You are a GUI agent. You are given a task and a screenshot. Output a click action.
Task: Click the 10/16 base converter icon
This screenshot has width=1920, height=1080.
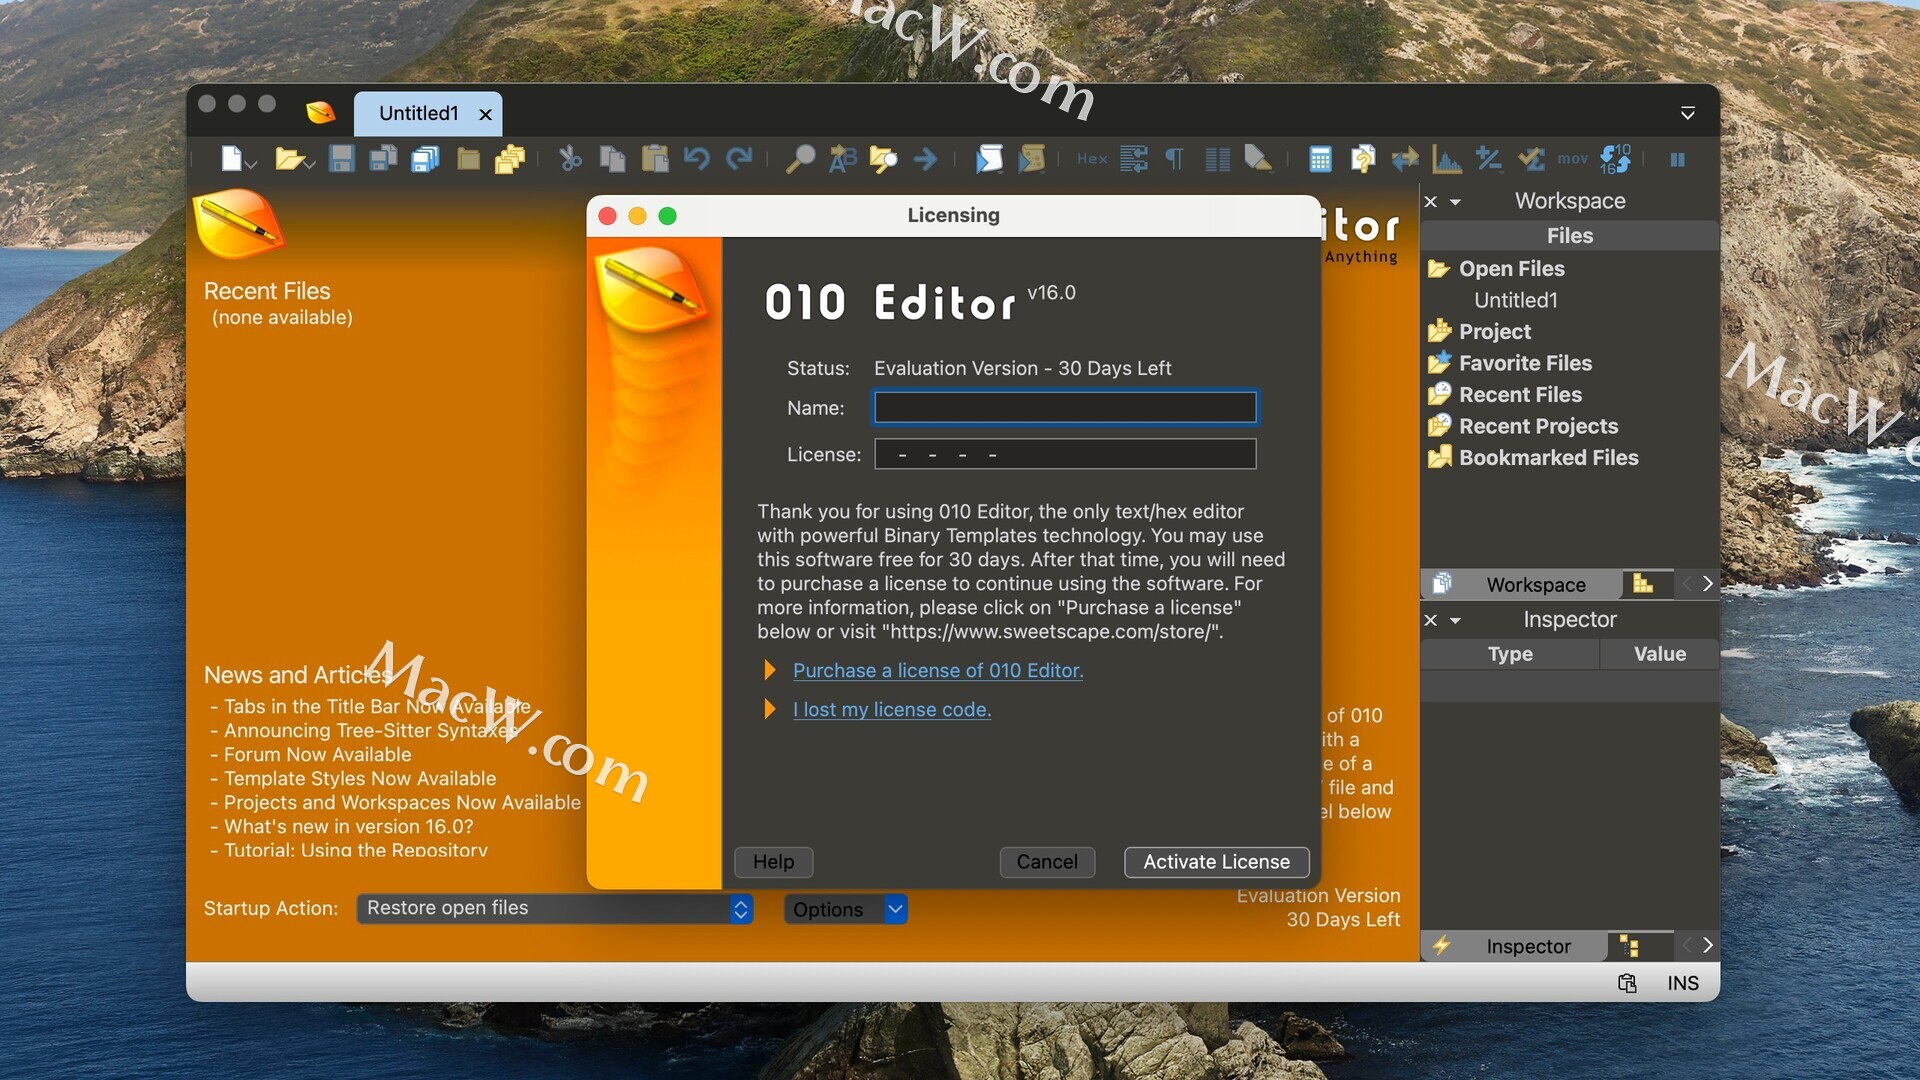coord(1615,159)
